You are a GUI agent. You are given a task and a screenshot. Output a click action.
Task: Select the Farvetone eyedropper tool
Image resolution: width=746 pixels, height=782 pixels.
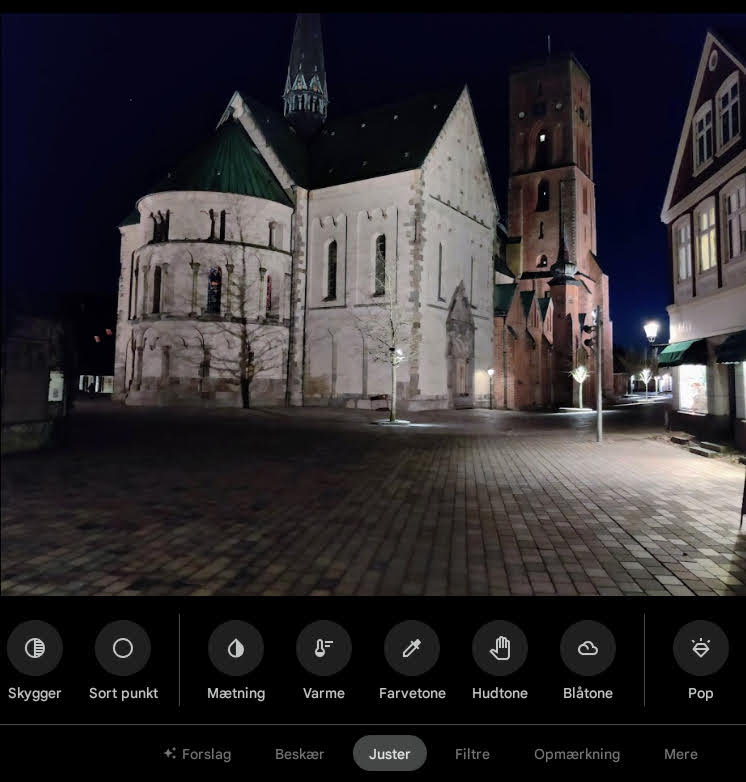(x=412, y=648)
